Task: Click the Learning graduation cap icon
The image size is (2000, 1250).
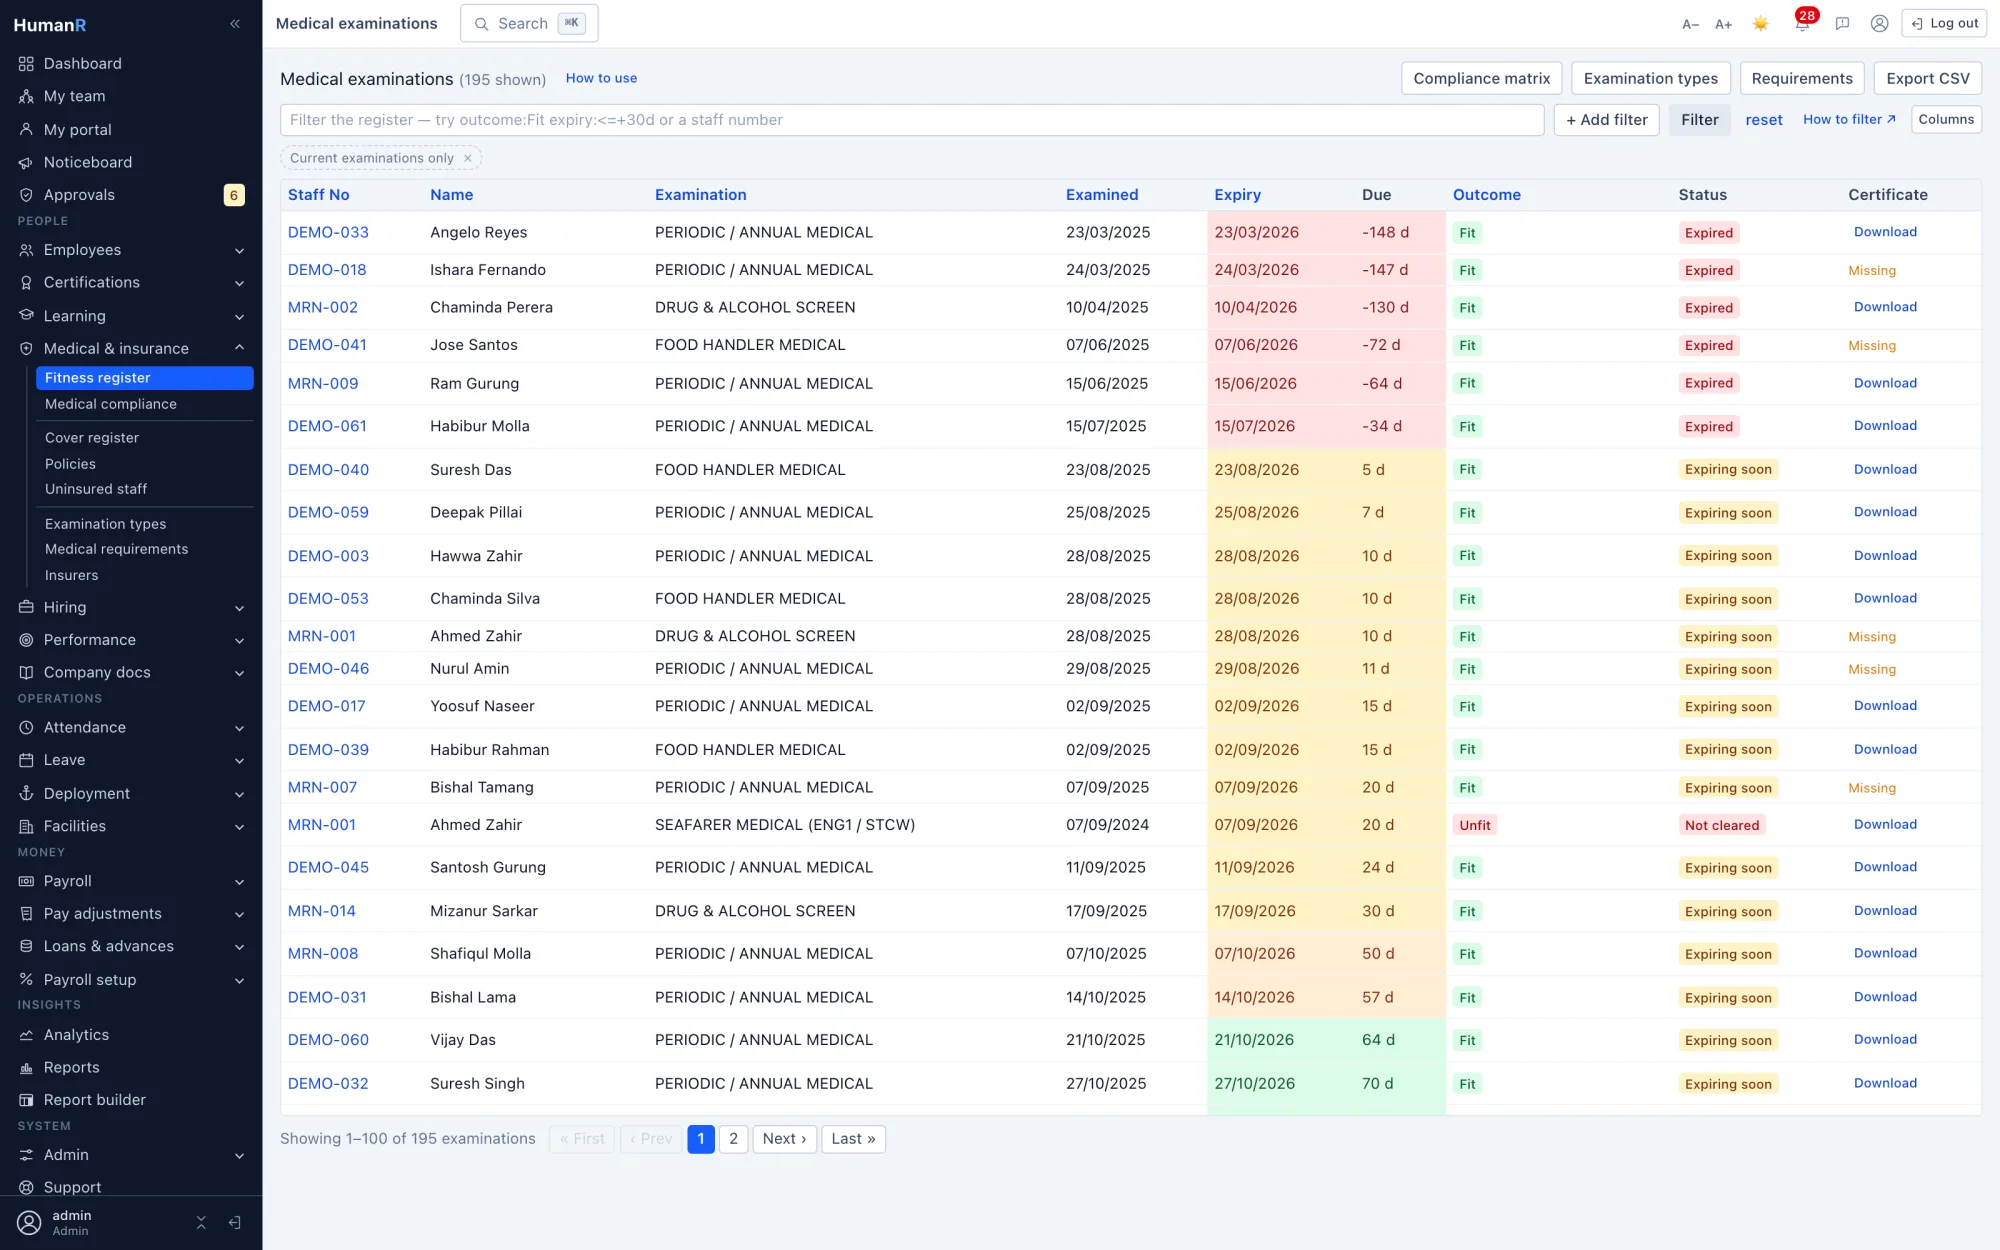Action: click(26, 315)
